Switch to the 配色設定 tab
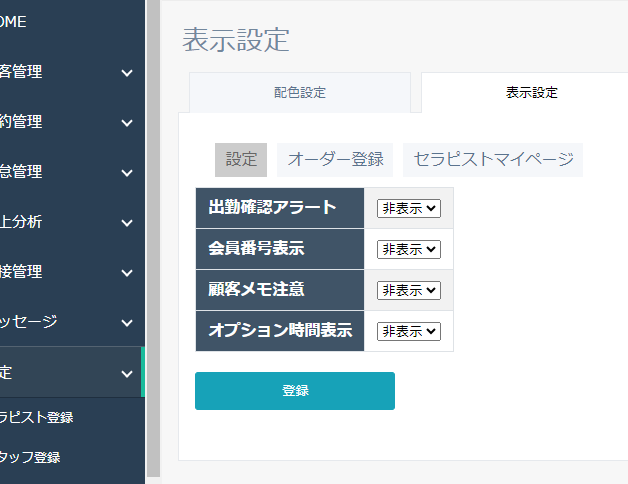 (300, 93)
